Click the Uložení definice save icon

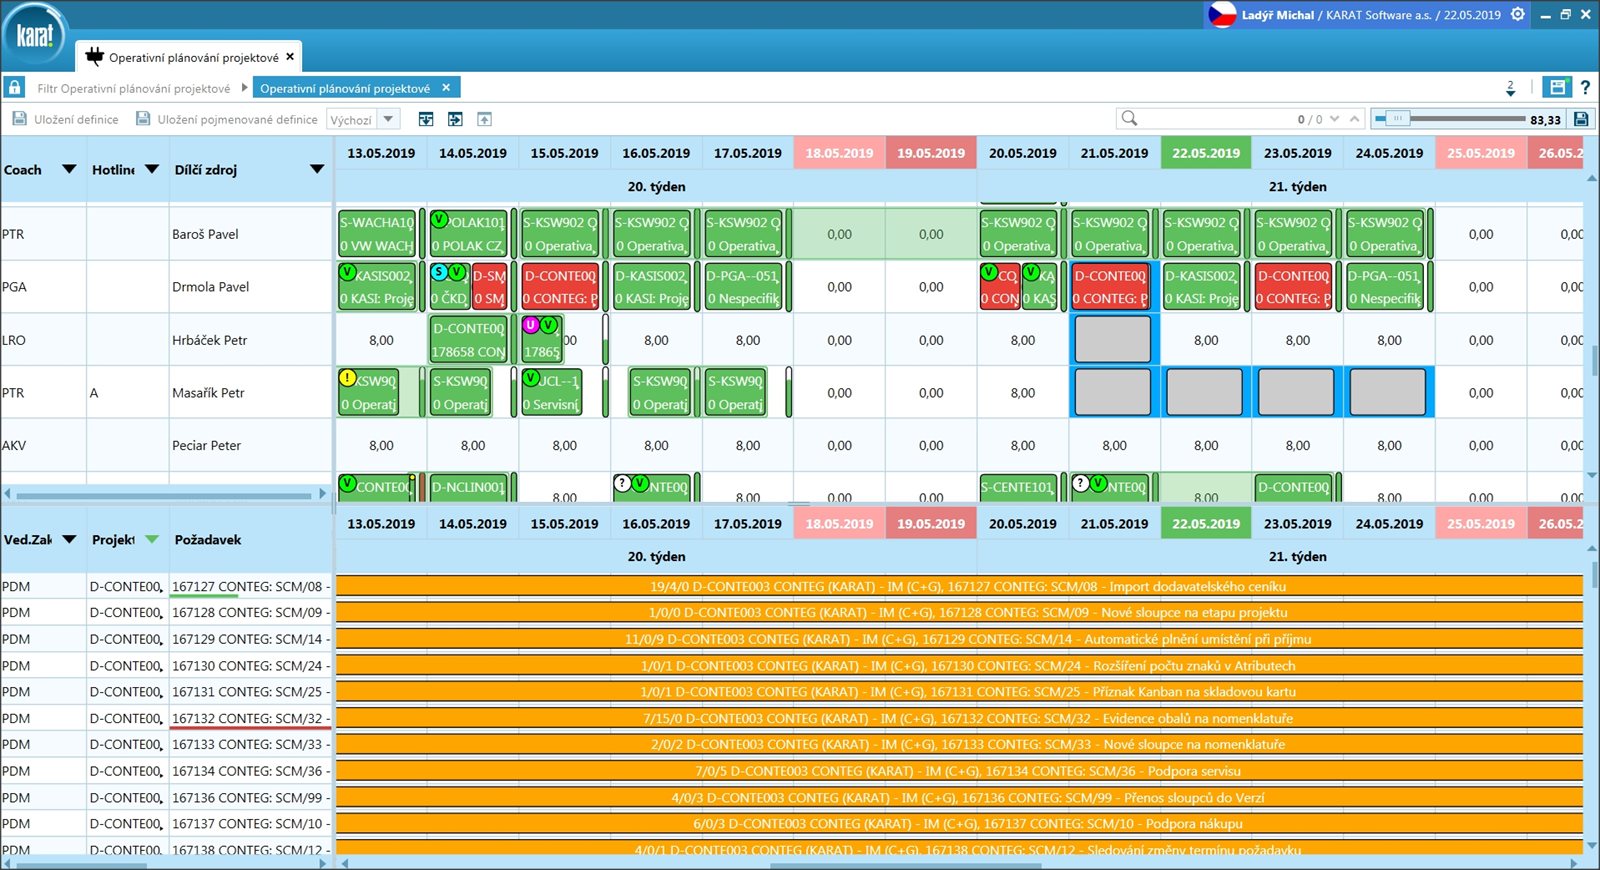19,119
